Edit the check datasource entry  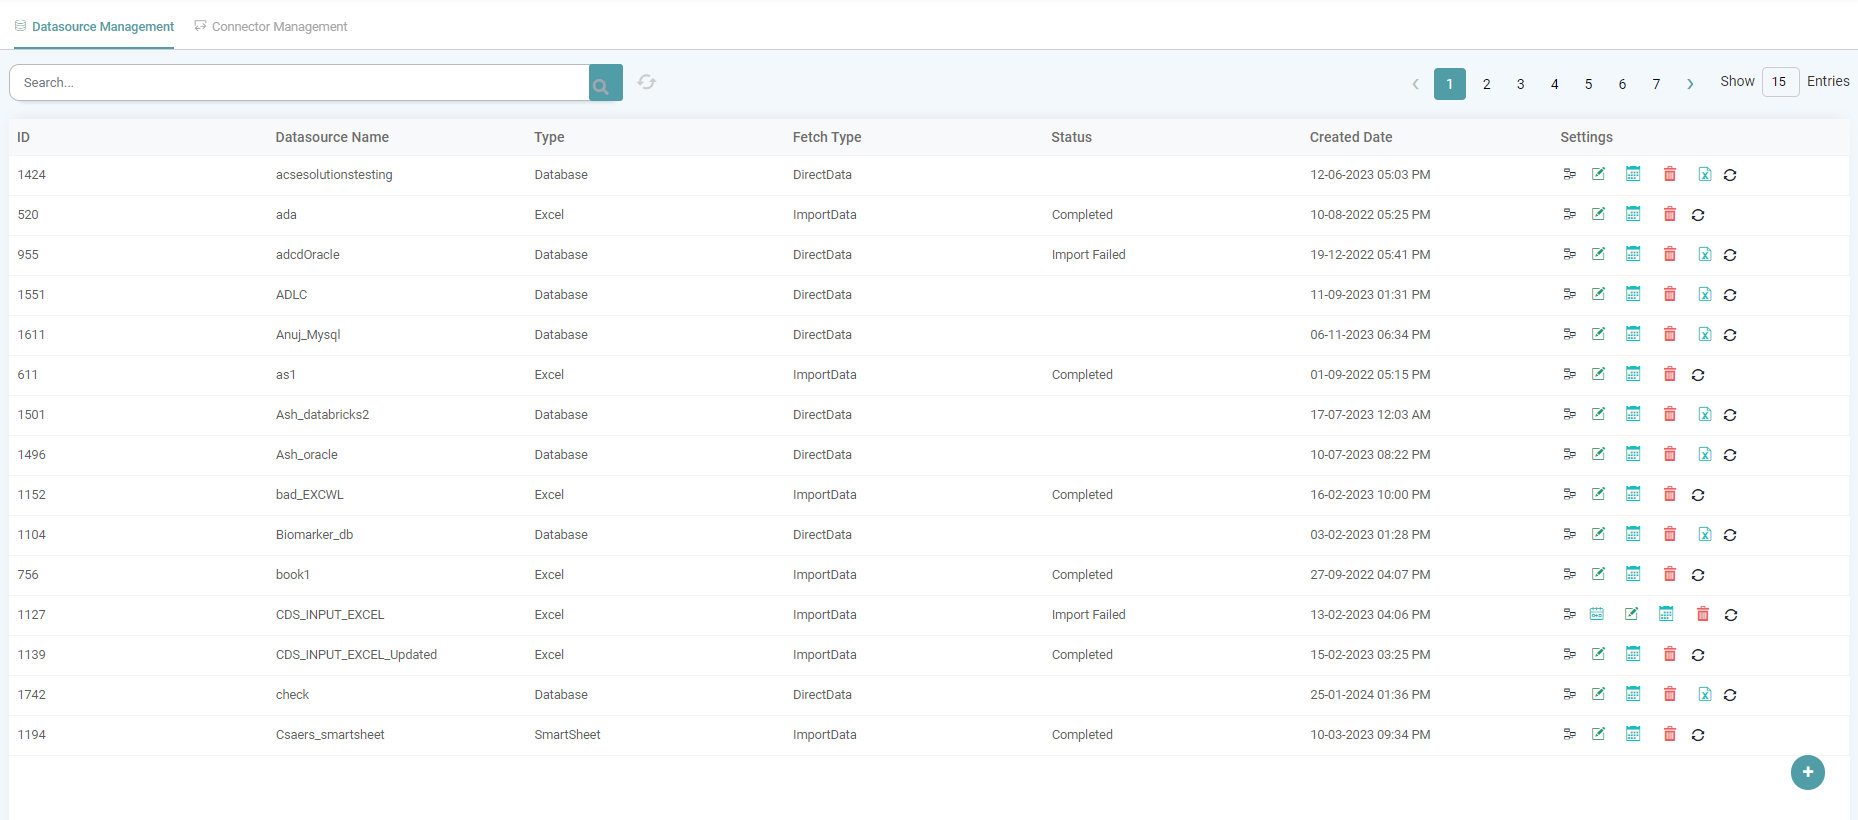click(x=1598, y=694)
